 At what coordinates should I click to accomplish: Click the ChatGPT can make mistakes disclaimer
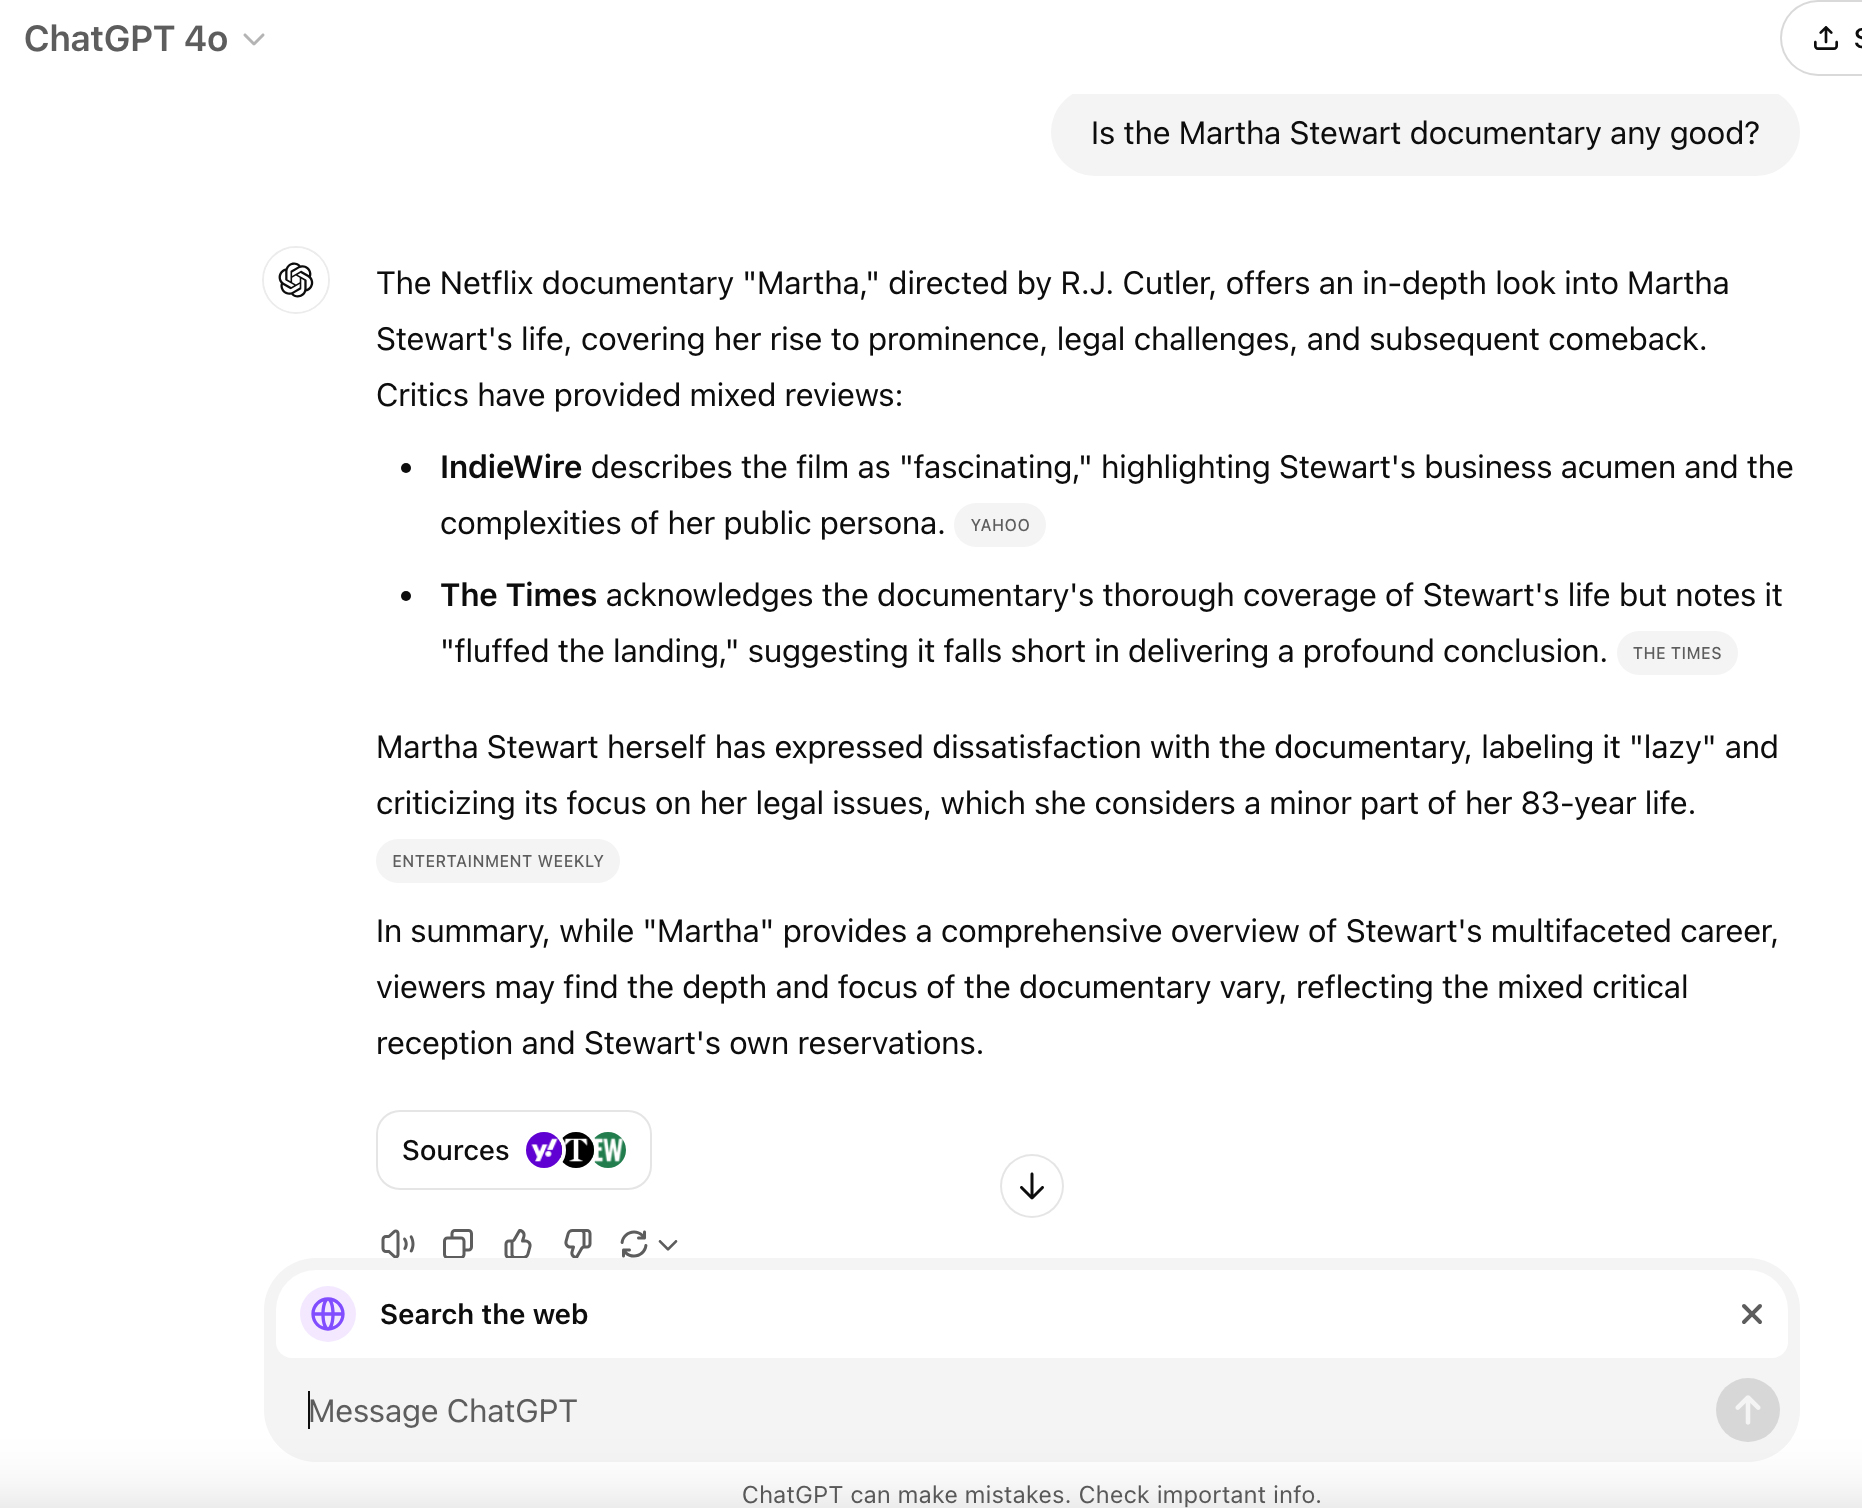click(x=1031, y=1494)
